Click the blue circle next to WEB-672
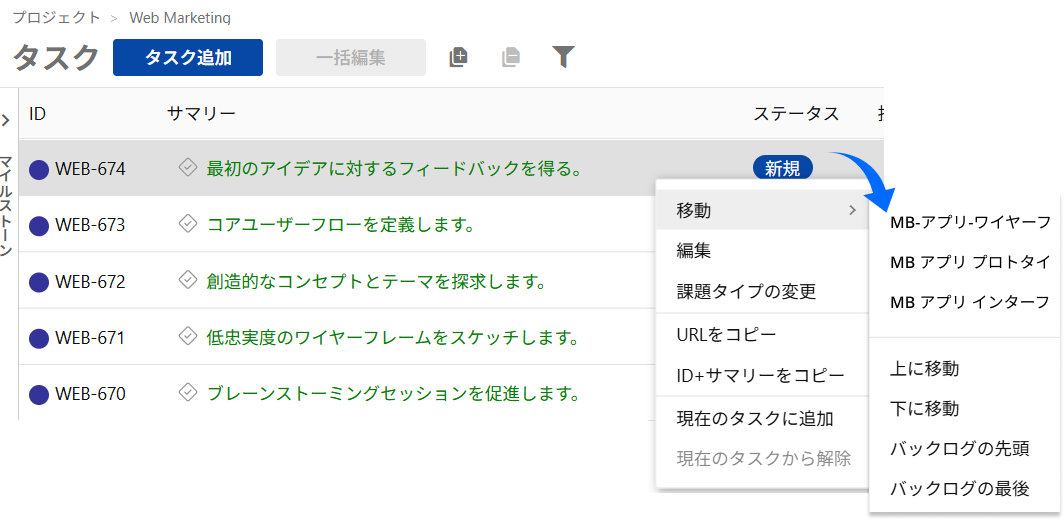The height and width of the screenshot is (520, 1064). click(39, 282)
